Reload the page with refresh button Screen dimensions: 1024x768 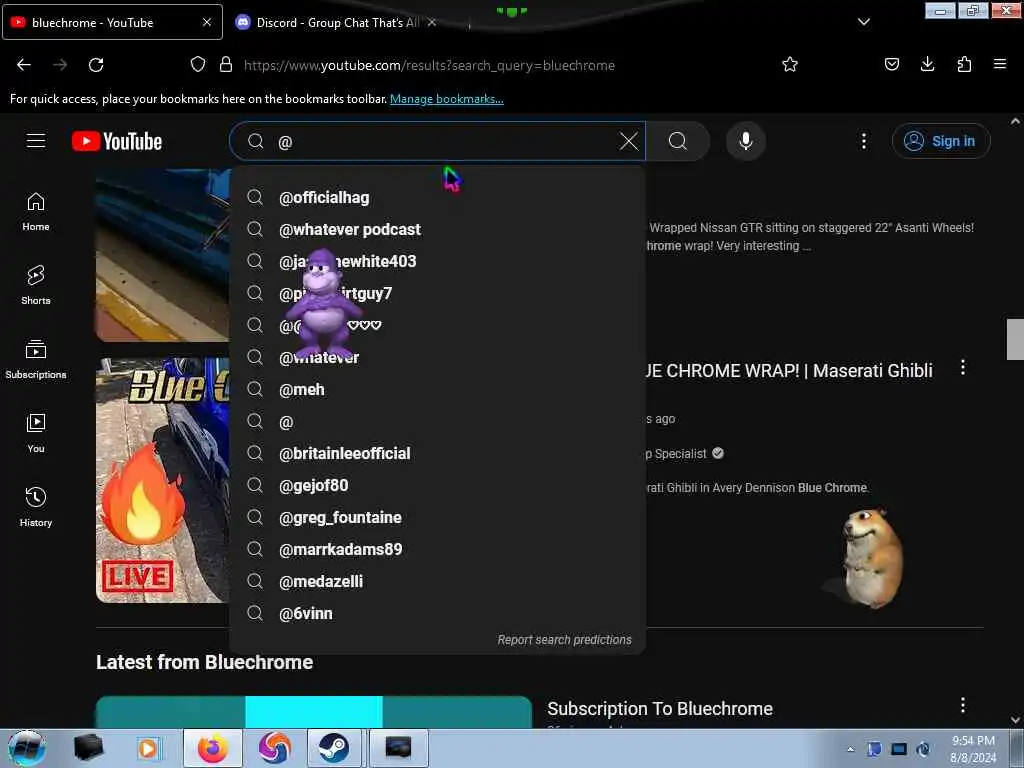coord(96,65)
